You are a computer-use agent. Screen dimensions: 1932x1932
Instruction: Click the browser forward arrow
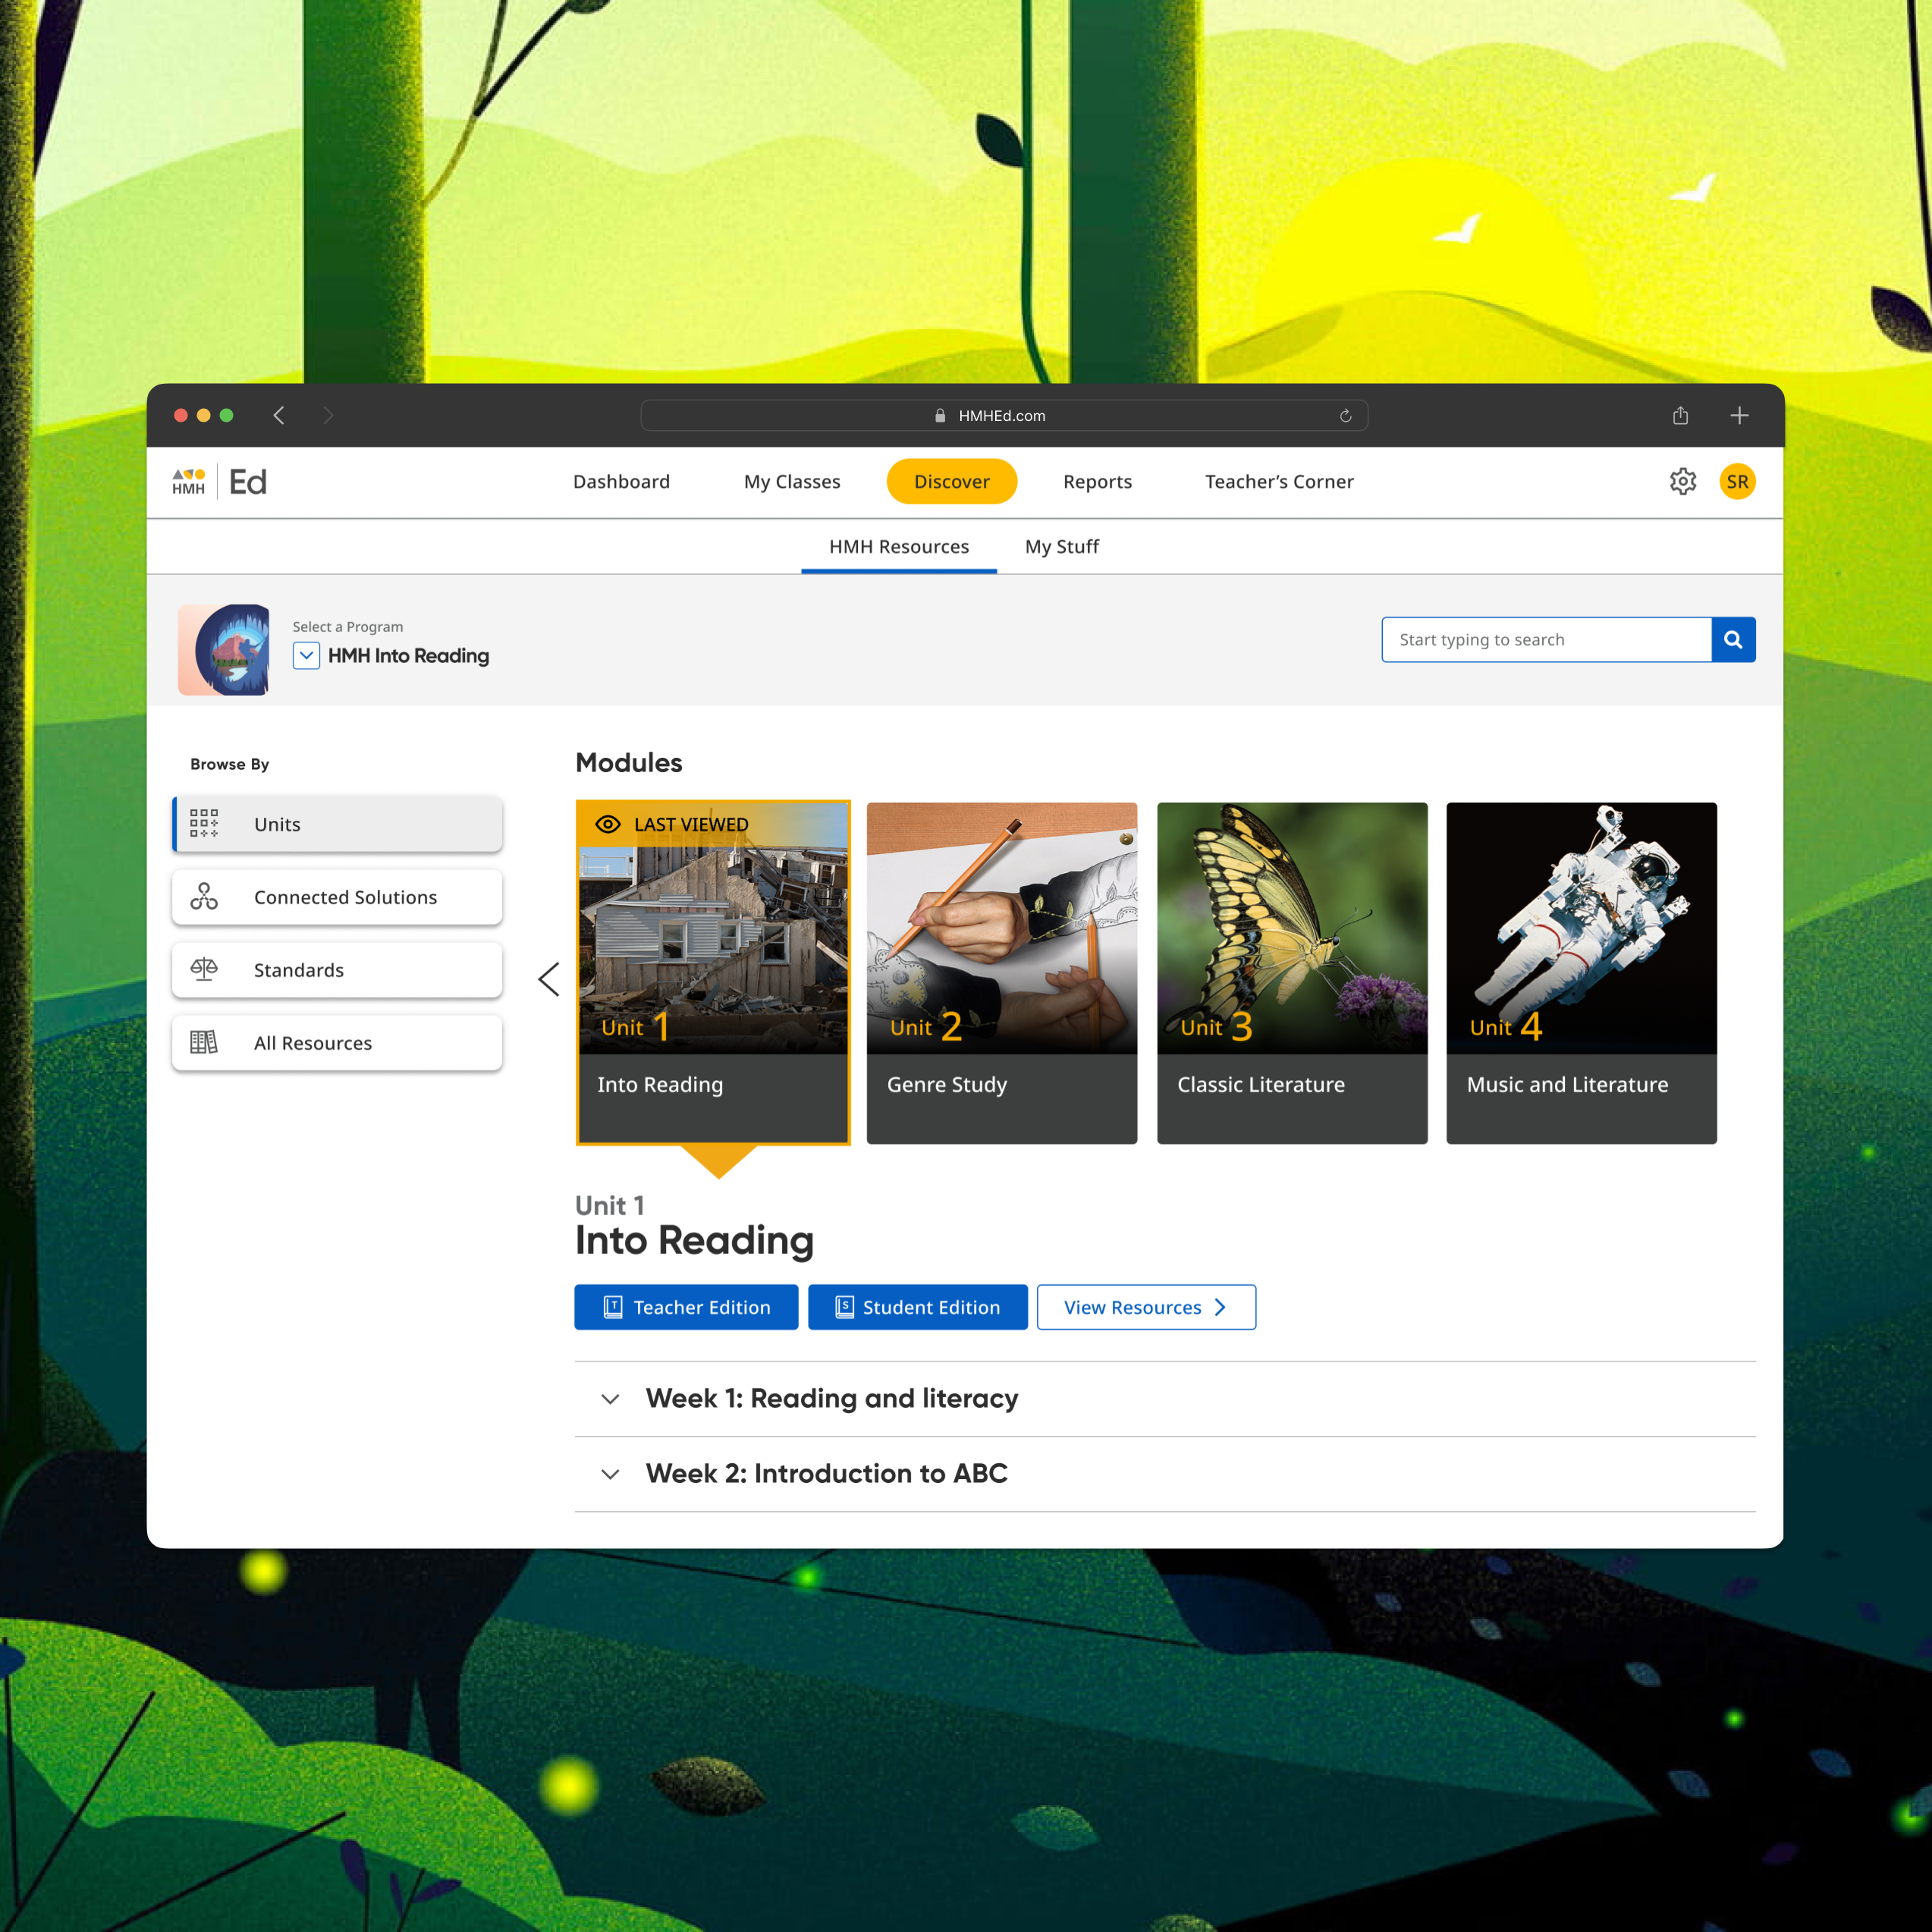328,415
